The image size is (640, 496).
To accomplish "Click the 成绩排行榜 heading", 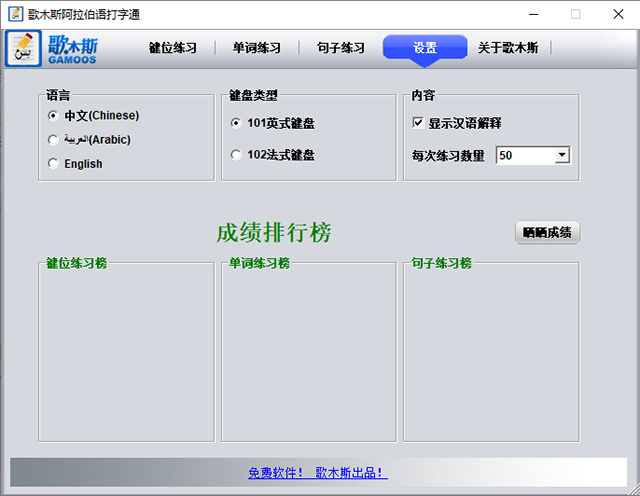I will (x=273, y=233).
